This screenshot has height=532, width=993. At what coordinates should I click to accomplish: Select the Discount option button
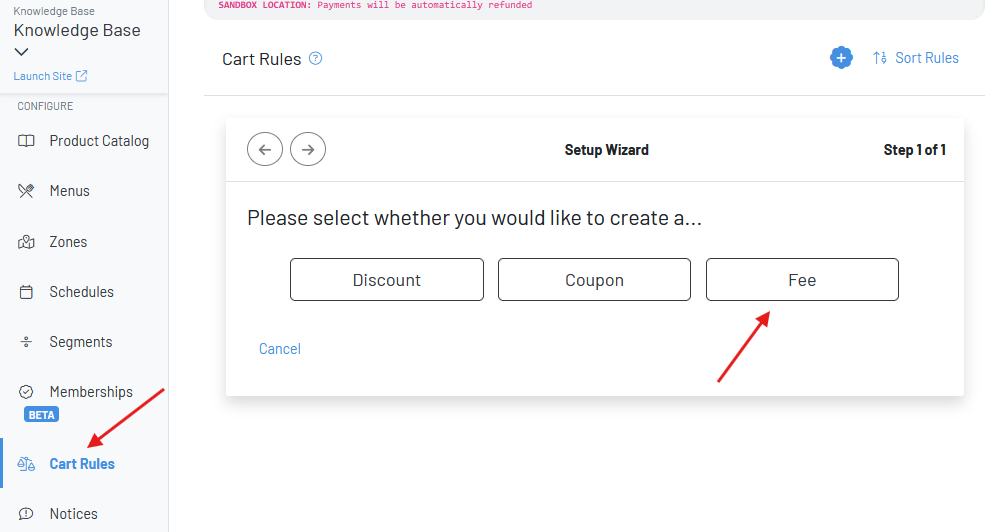pos(387,280)
